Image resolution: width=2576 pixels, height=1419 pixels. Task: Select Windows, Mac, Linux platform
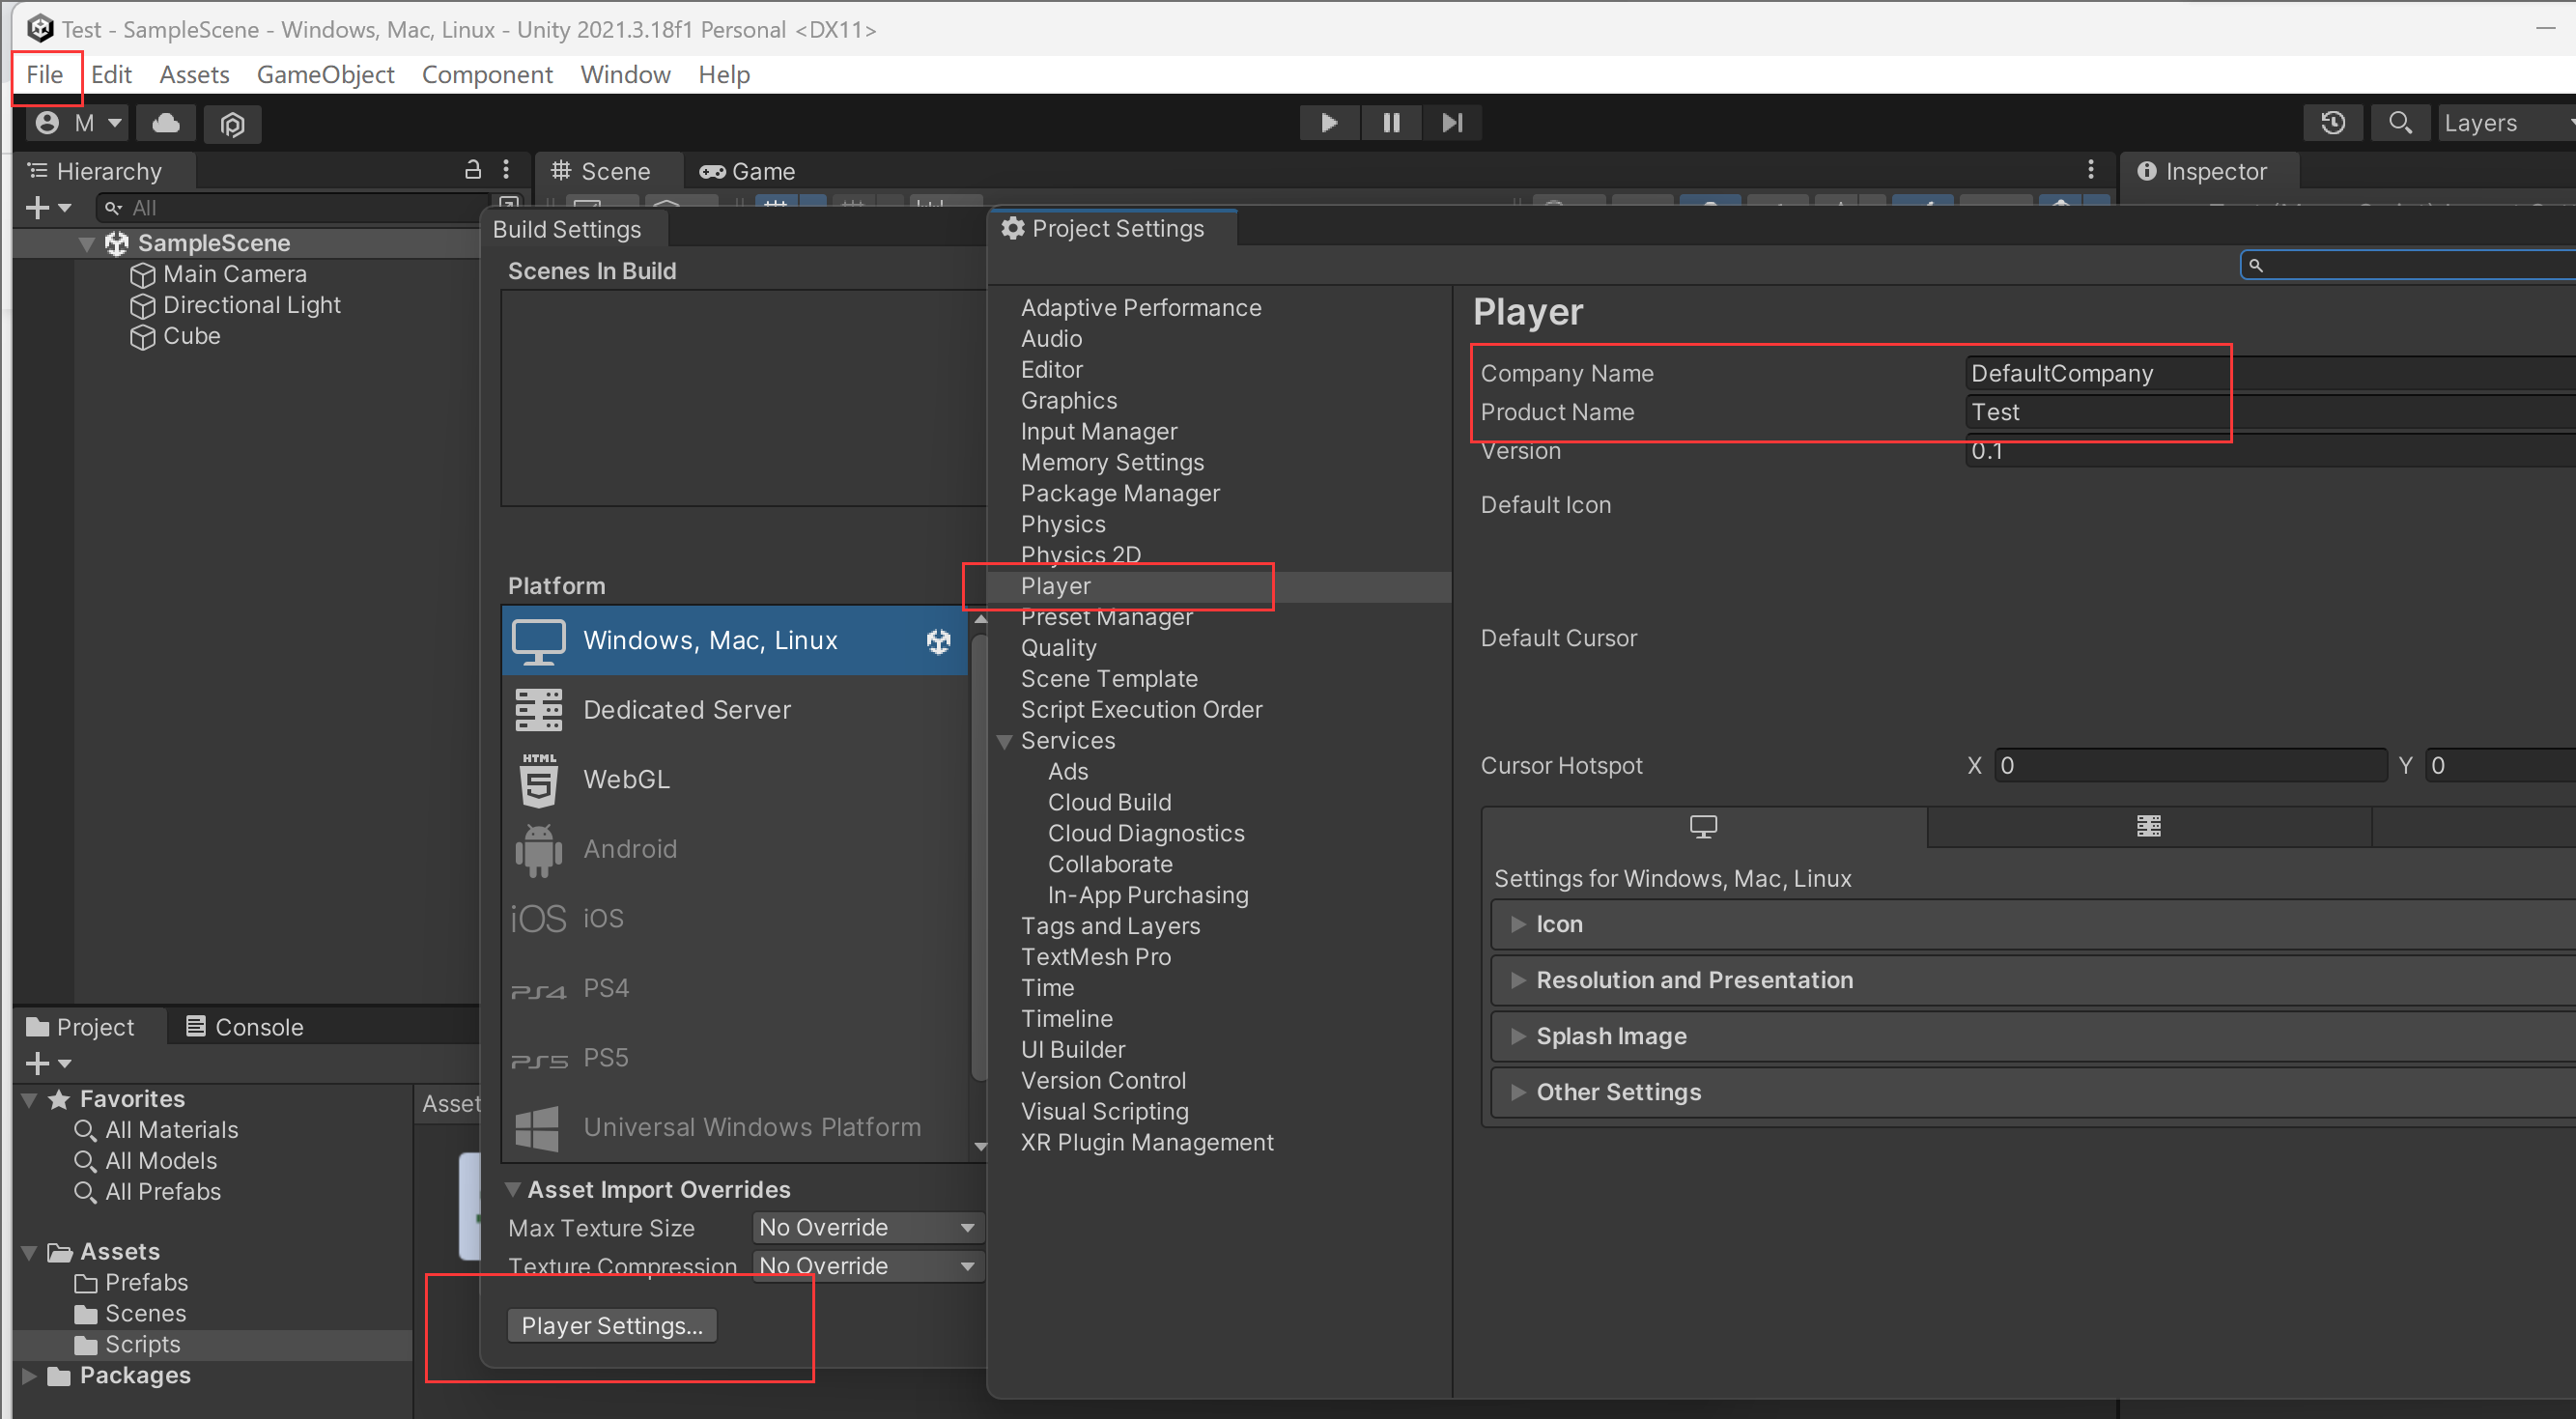tap(734, 640)
